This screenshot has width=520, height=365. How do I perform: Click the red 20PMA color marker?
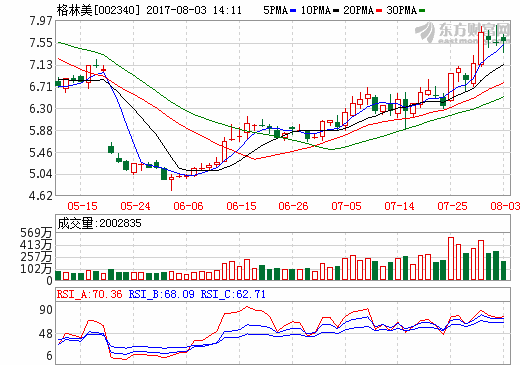point(379,11)
